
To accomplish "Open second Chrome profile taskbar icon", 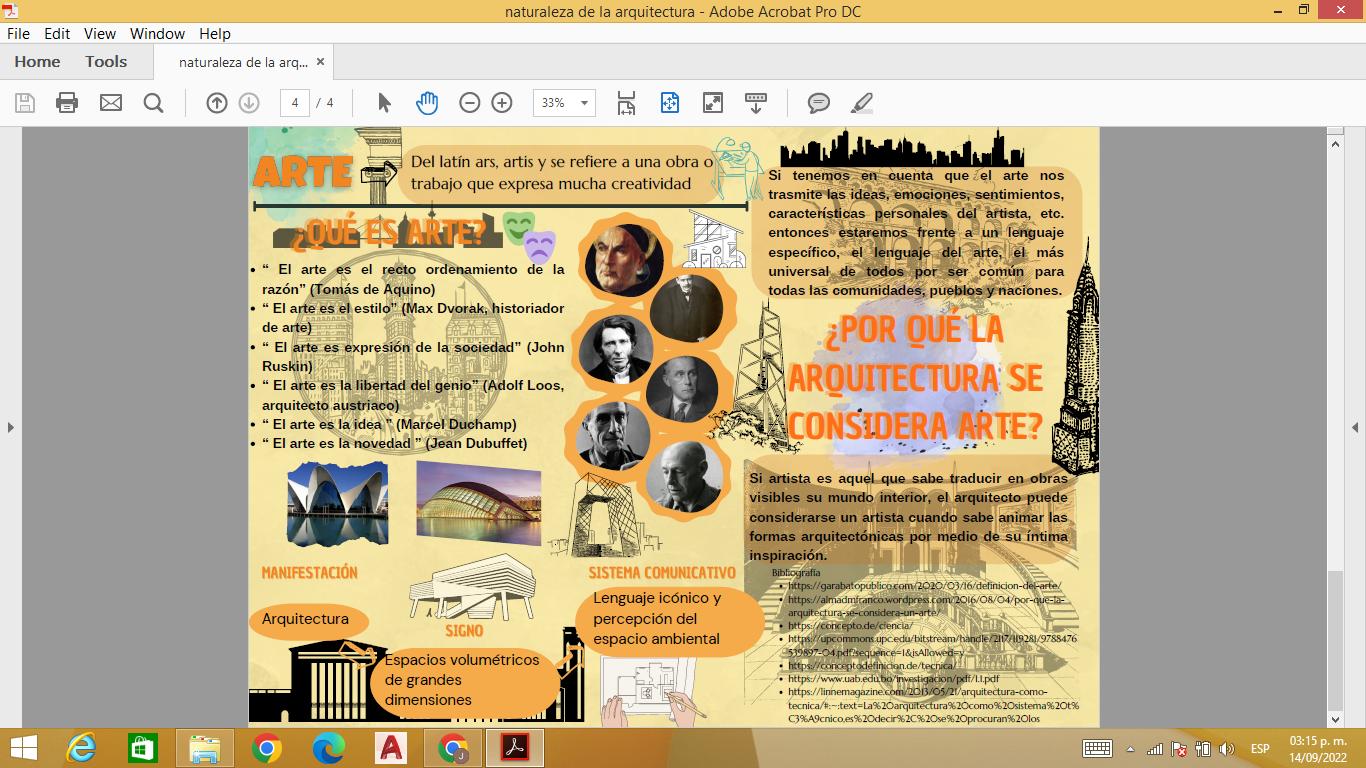I will [x=453, y=748].
